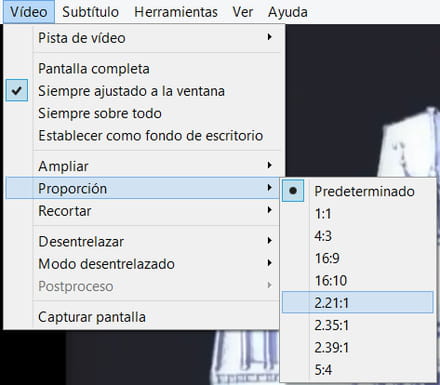This screenshot has width=440, height=385.
Task: Open the Herramientas menu
Action: [176, 12]
